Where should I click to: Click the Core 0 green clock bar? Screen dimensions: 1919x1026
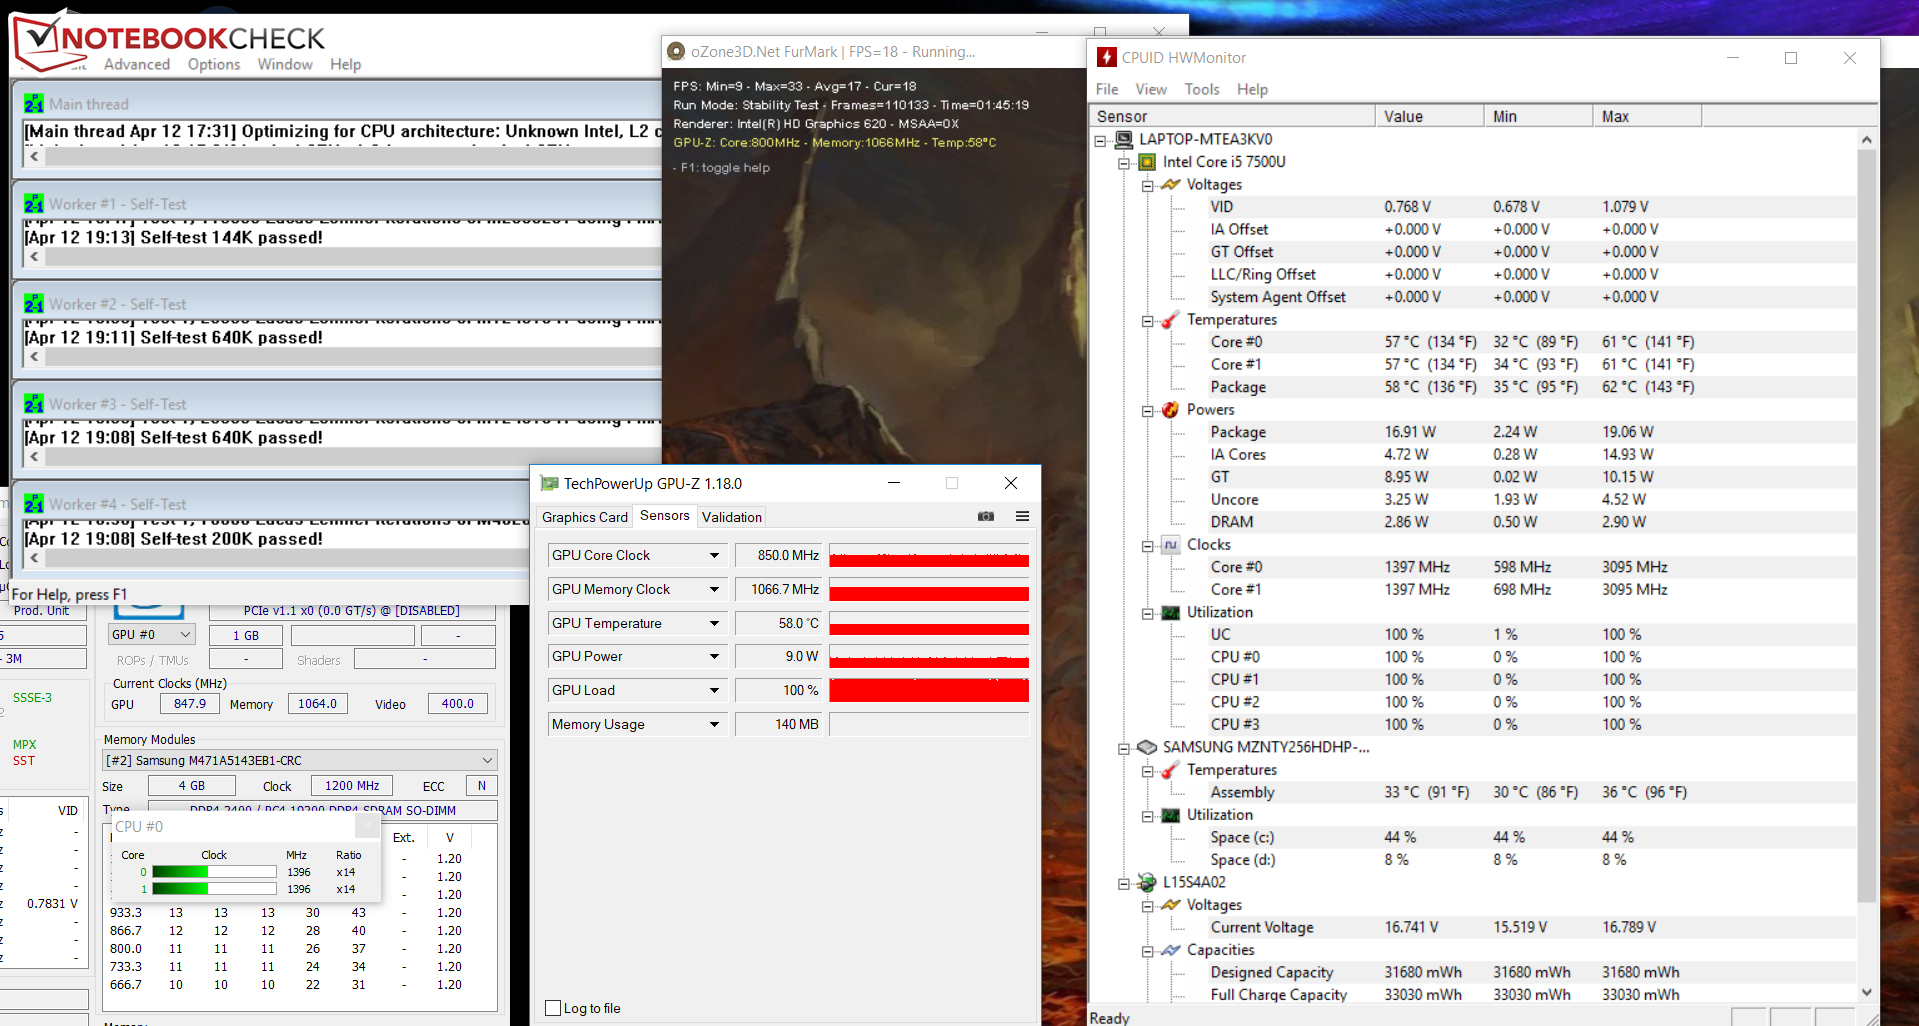pos(214,872)
